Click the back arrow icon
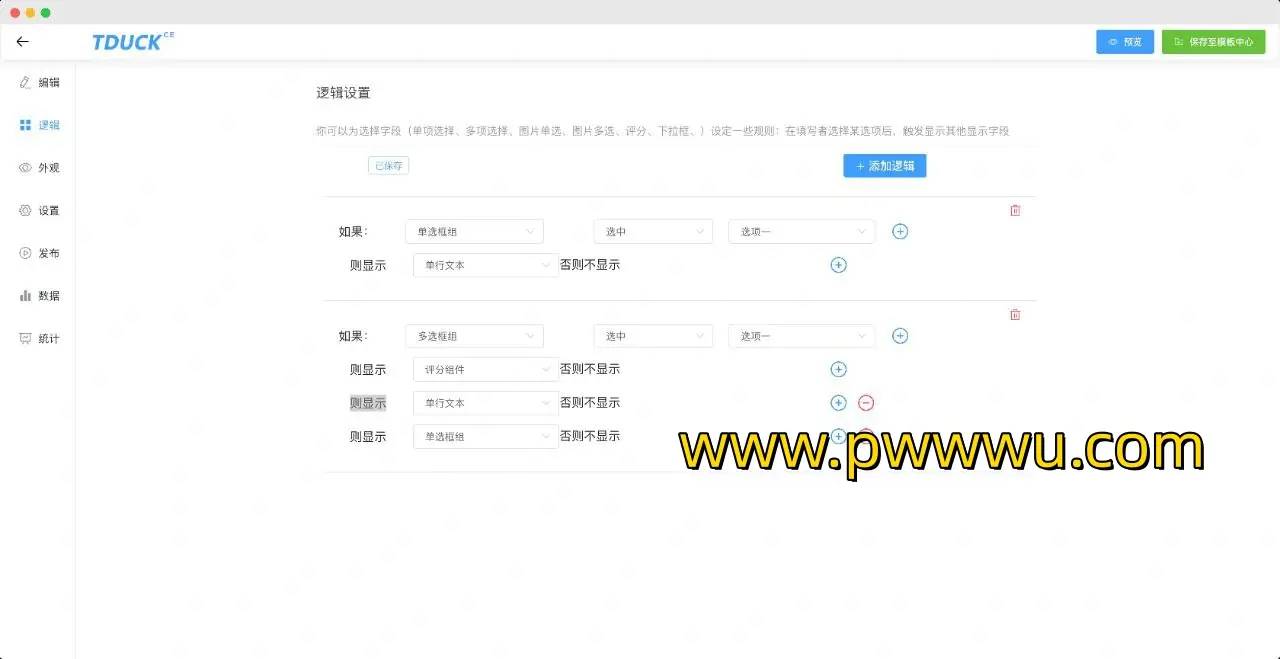 point(23,42)
